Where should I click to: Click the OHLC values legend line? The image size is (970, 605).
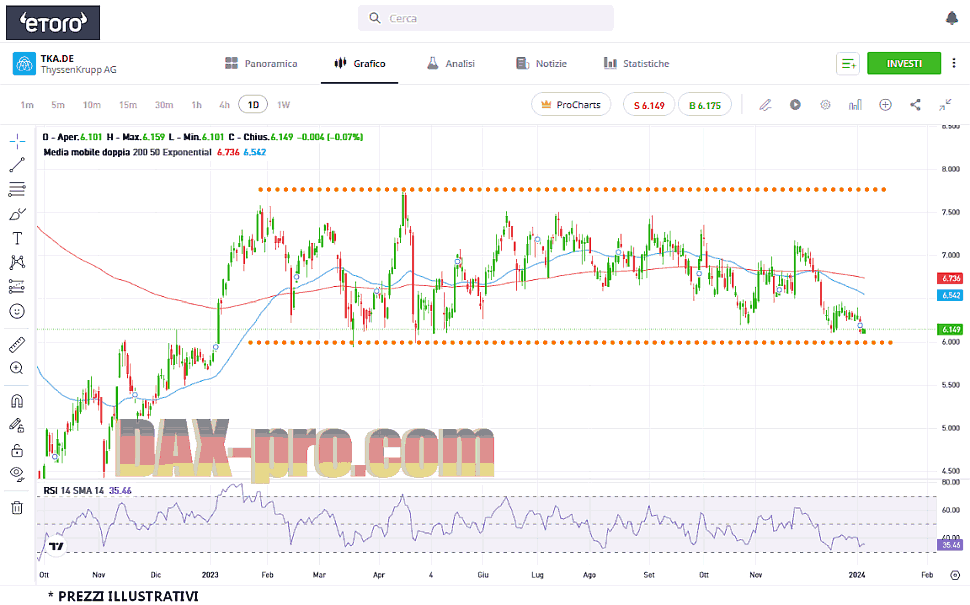tap(203, 137)
